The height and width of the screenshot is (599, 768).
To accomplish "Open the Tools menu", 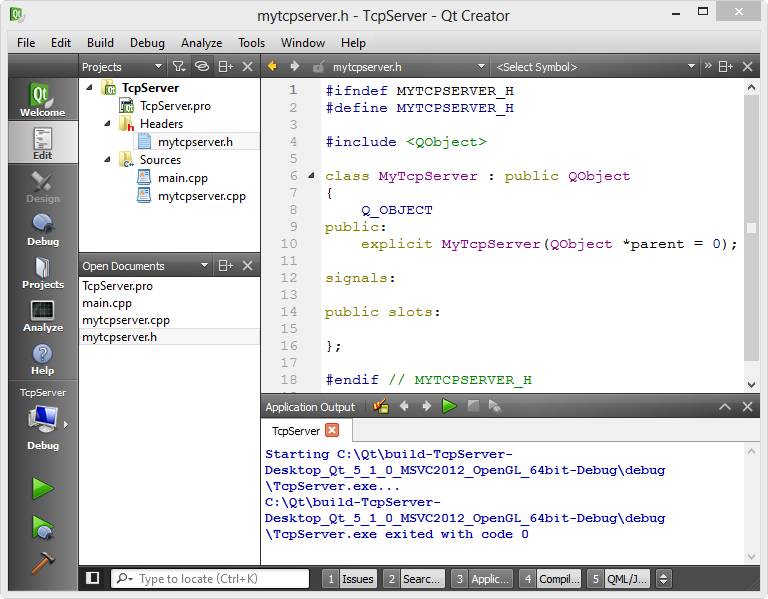I will 251,43.
